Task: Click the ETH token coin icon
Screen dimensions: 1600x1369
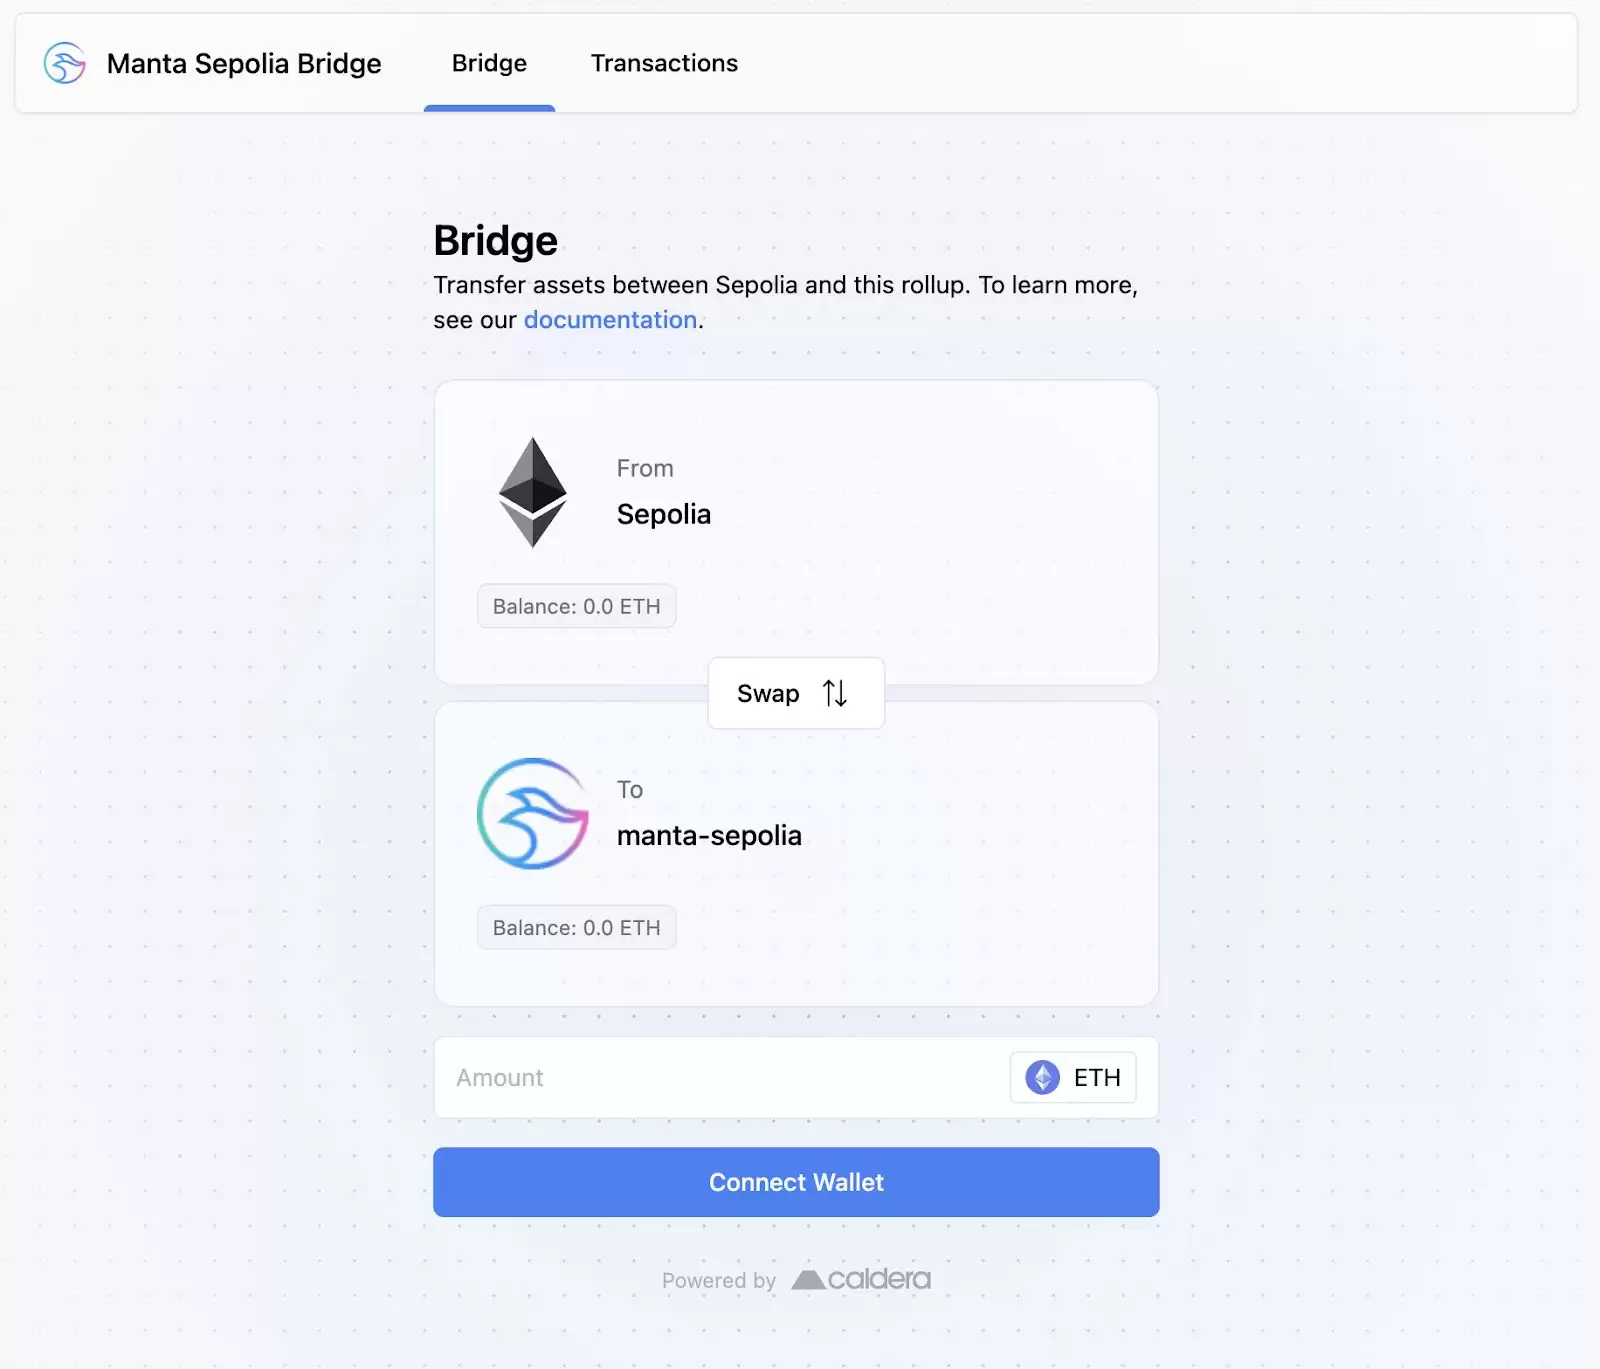Action: coord(1043,1077)
